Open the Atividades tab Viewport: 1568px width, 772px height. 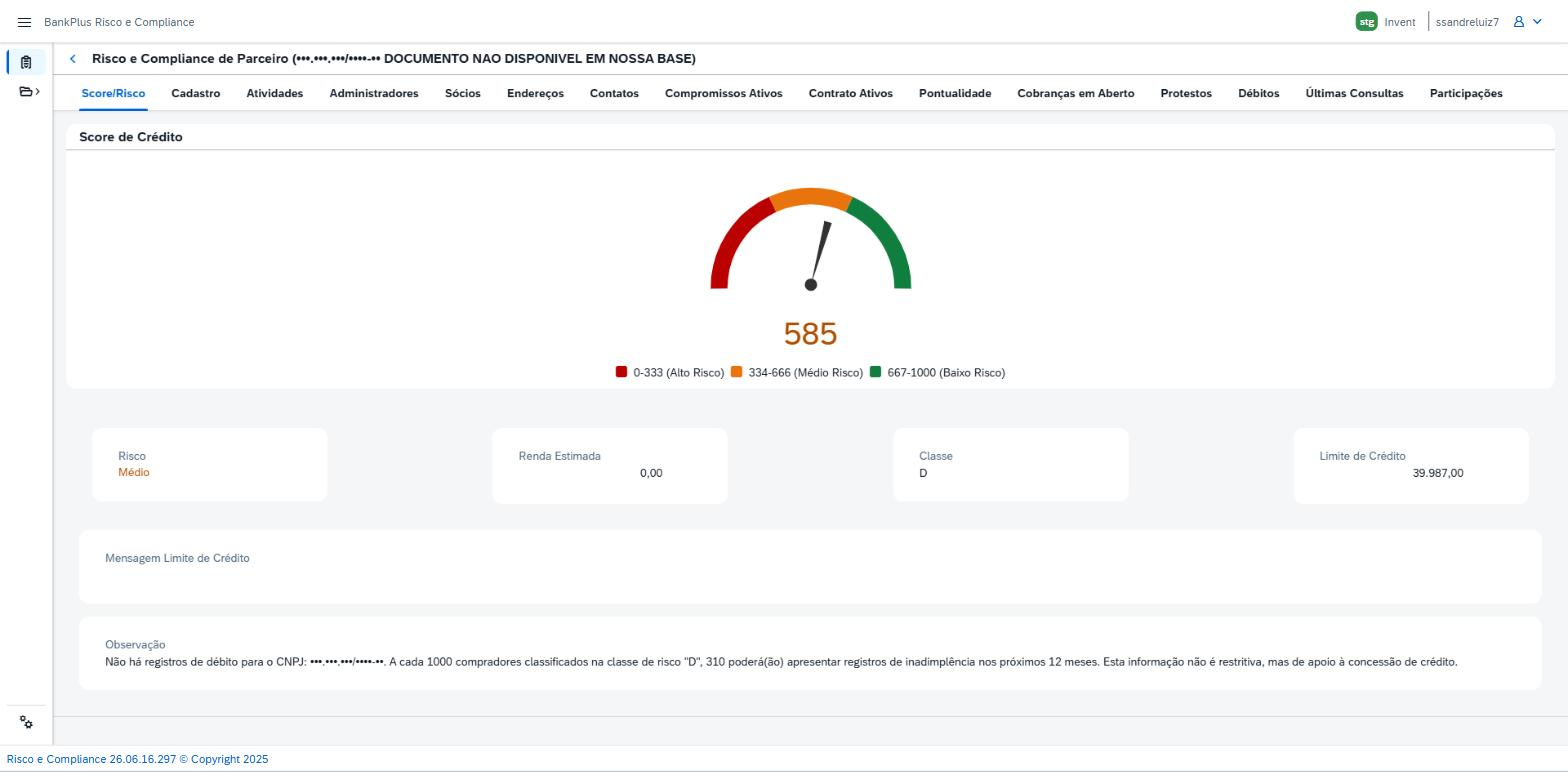275,93
